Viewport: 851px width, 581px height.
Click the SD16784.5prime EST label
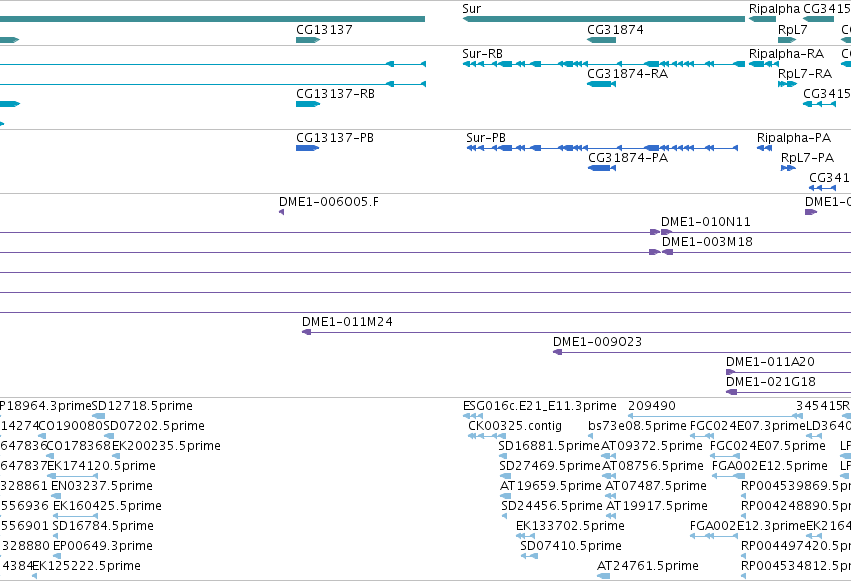tap(103, 526)
